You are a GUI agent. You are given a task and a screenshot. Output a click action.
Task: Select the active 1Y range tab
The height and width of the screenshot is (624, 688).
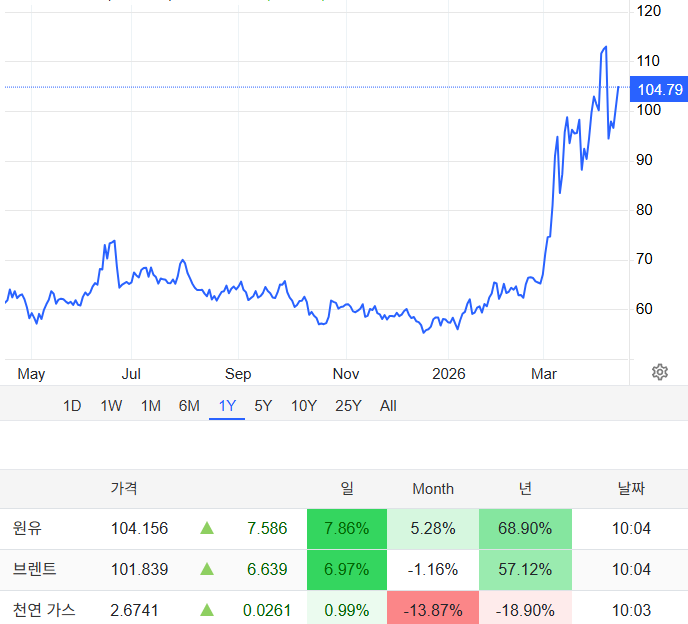point(227,406)
